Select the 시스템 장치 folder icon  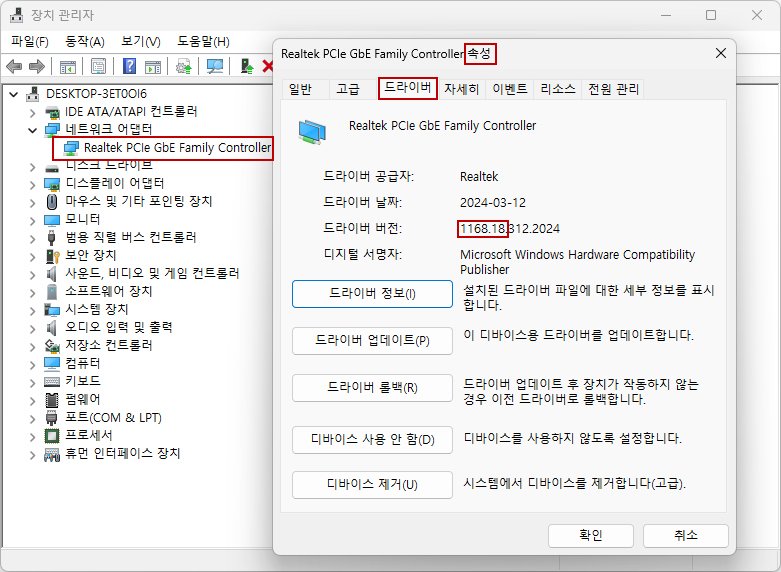tap(52, 310)
